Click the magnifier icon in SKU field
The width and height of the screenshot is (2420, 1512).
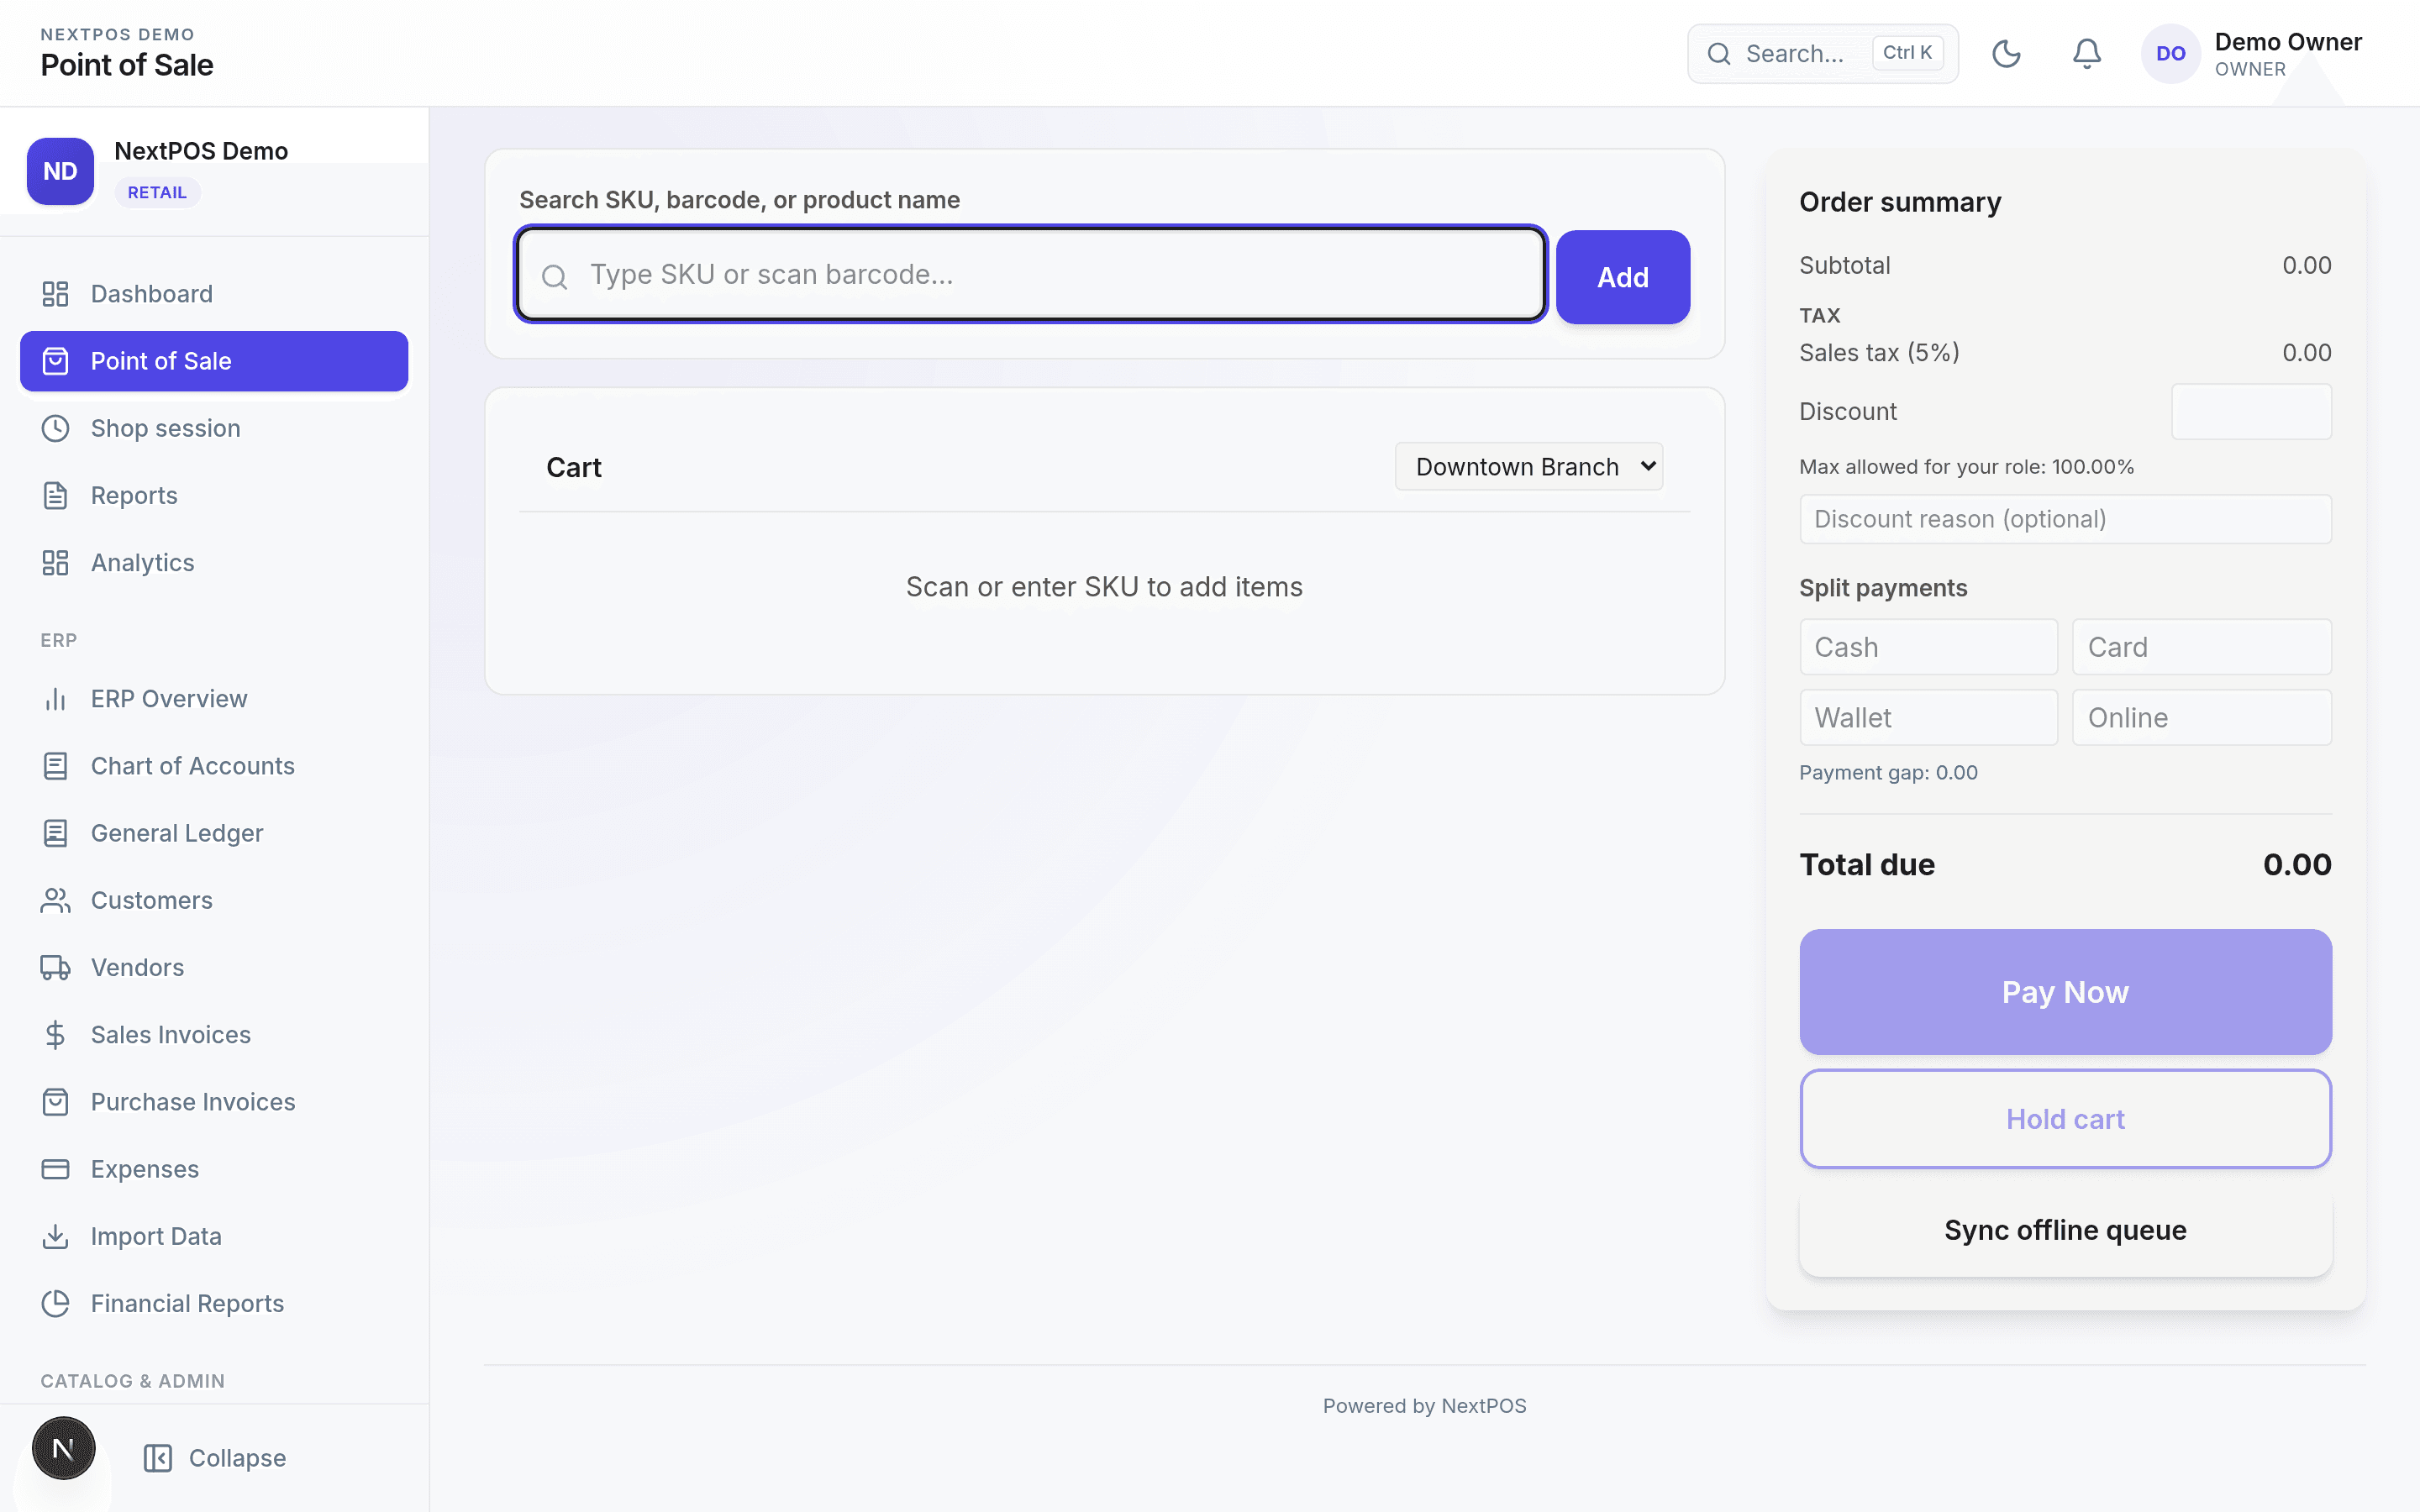pos(555,277)
